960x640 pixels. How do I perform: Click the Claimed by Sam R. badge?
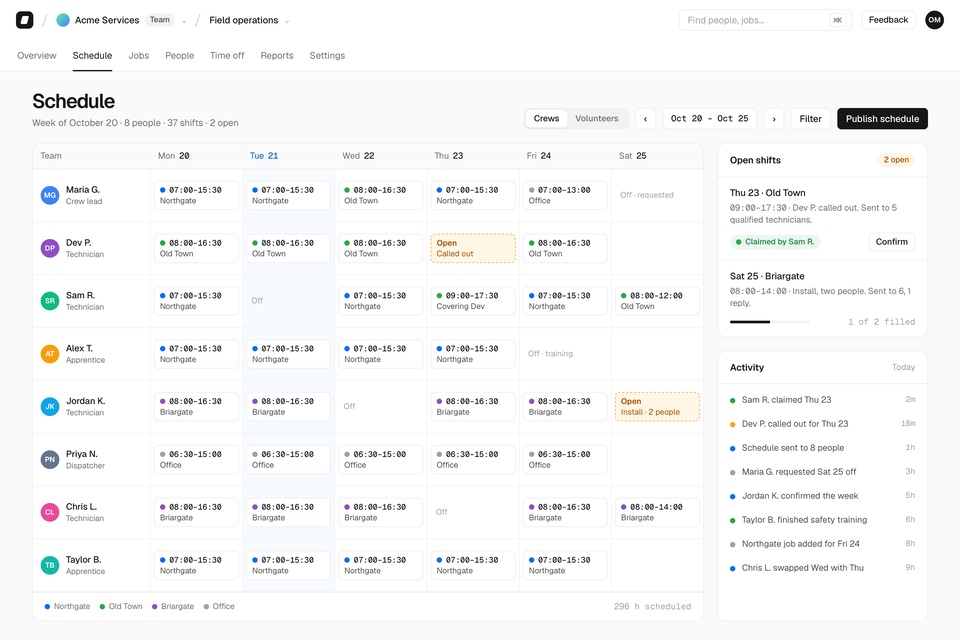click(774, 242)
